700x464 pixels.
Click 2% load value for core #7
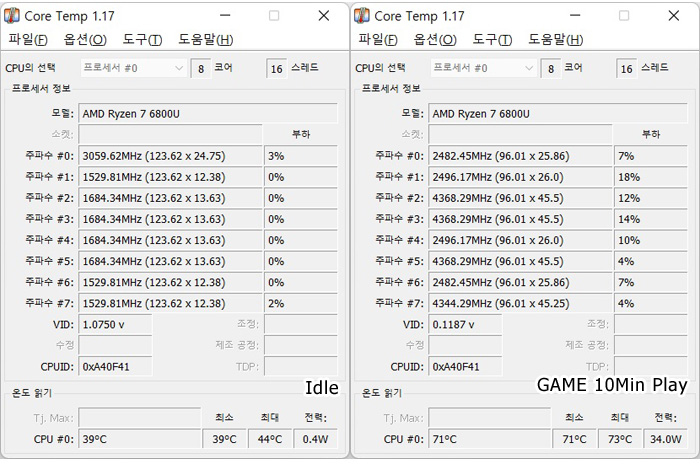pos(301,304)
